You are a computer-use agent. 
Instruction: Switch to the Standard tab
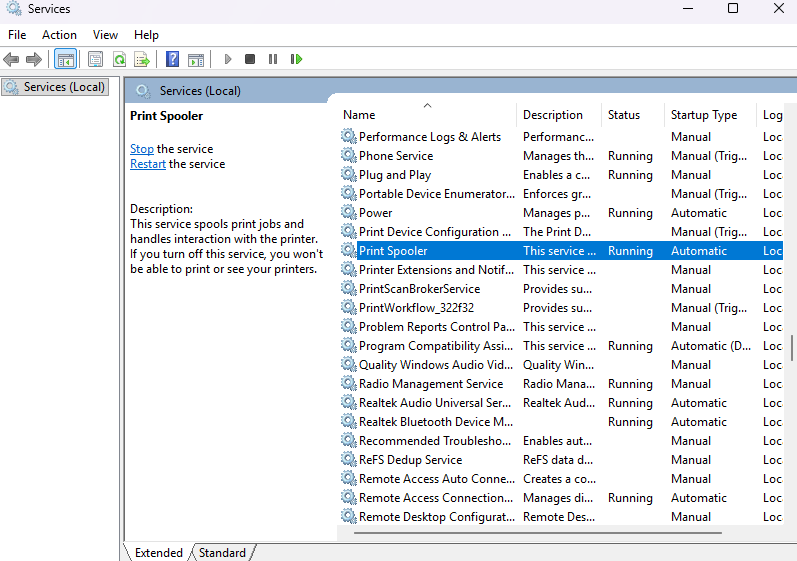pos(222,553)
